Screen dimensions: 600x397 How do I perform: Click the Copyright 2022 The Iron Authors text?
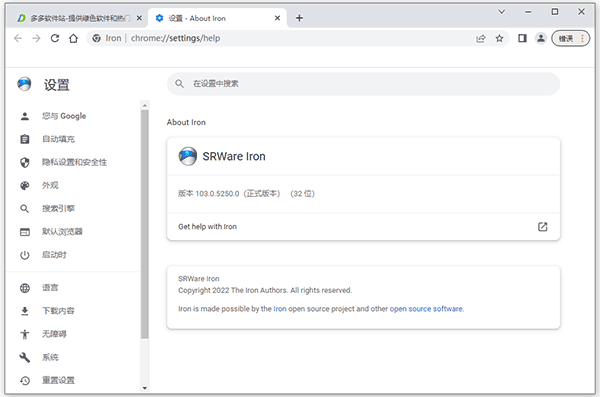[265, 290]
